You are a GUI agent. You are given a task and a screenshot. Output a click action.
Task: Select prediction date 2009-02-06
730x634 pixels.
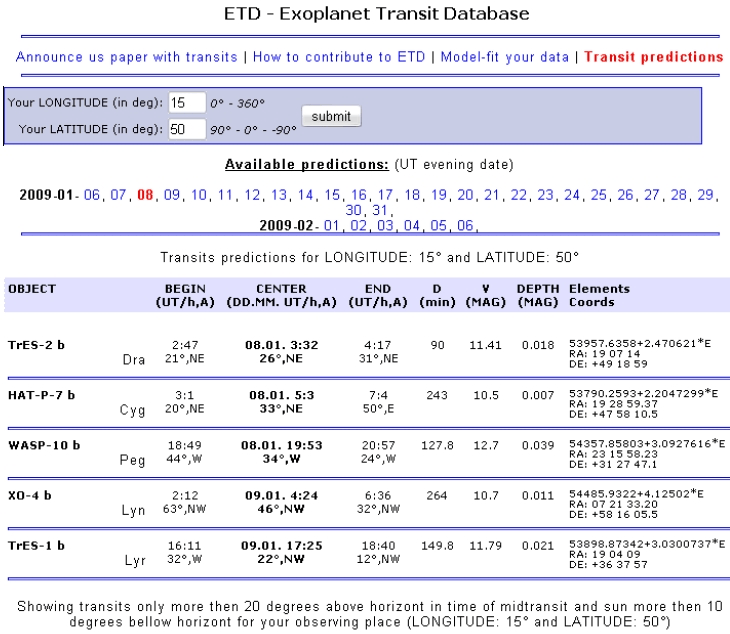pos(465,225)
